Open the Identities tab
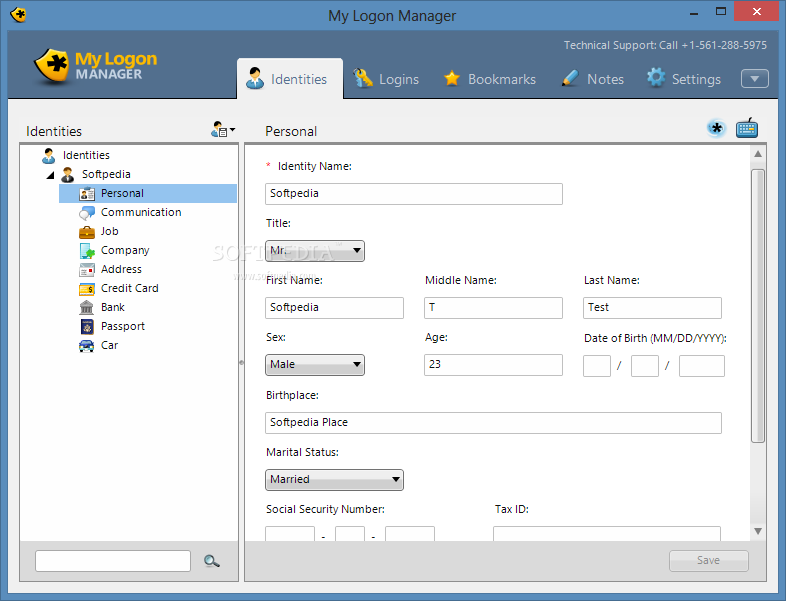The image size is (786, 601). 290,79
